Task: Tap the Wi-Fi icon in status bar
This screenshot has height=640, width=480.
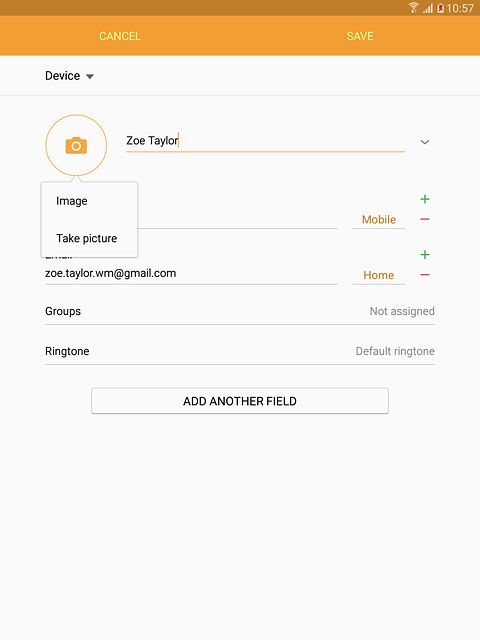Action: point(413,8)
